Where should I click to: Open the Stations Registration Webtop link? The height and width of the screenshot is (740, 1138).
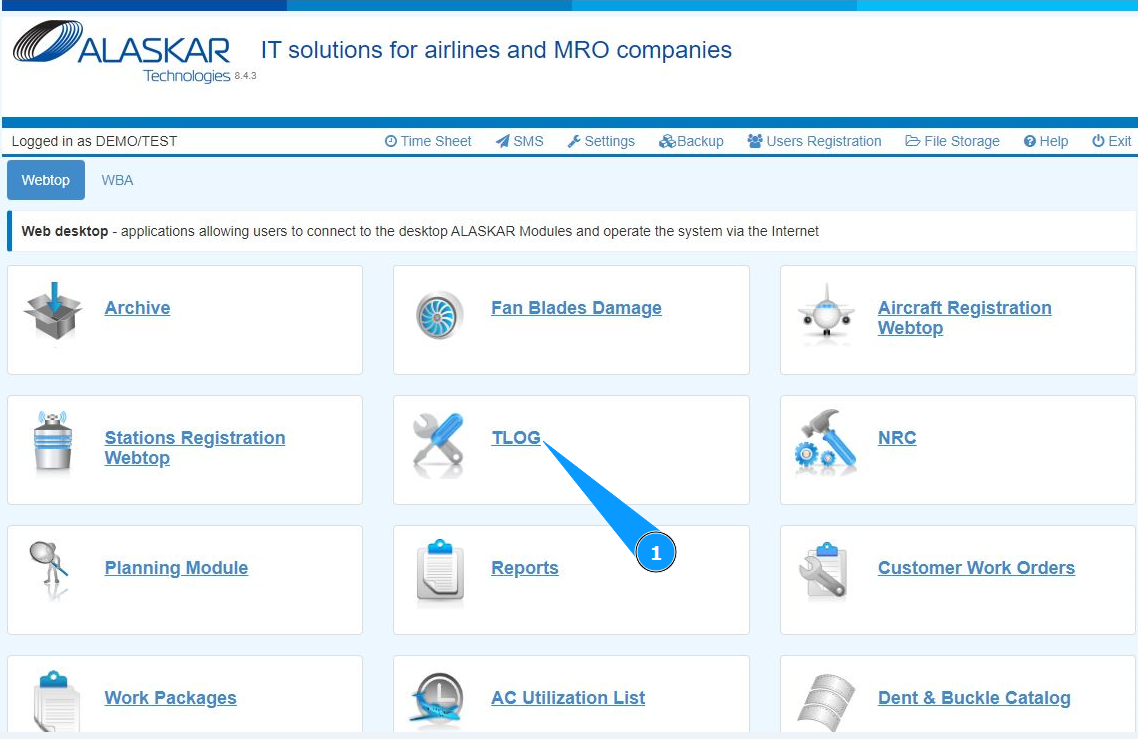pyautogui.click(x=195, y=448)
